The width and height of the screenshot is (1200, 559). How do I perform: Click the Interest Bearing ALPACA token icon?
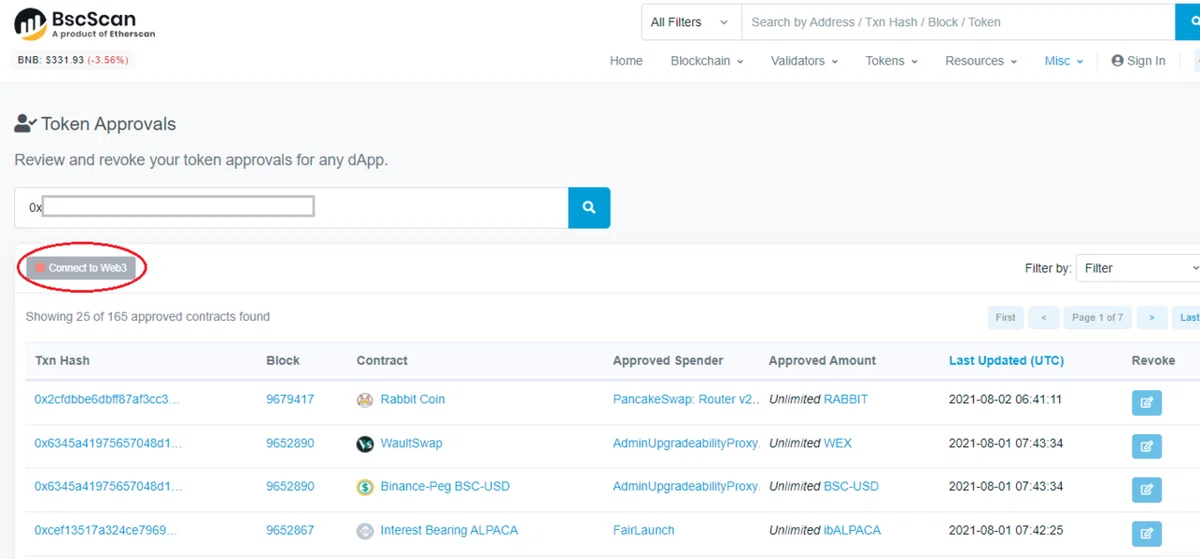[x=365, y=530]
